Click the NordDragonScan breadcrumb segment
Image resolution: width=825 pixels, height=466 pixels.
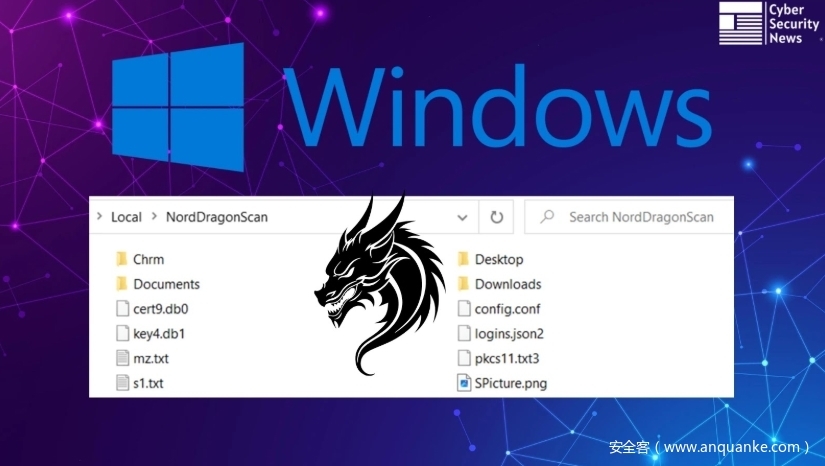tap(216, 217)
